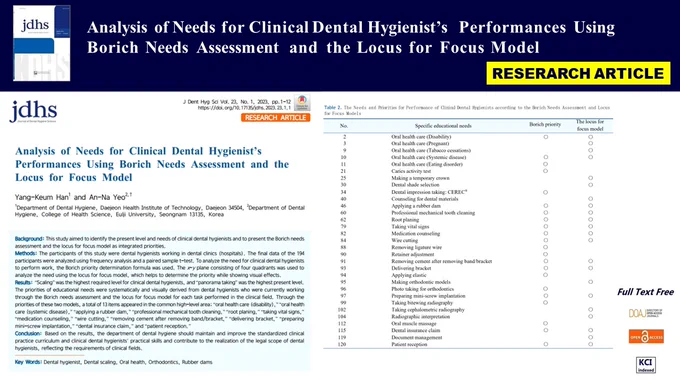Select table row Oral health care (Eating disorder)
This screenshot has height=383, width=680.
pos(468,164)
